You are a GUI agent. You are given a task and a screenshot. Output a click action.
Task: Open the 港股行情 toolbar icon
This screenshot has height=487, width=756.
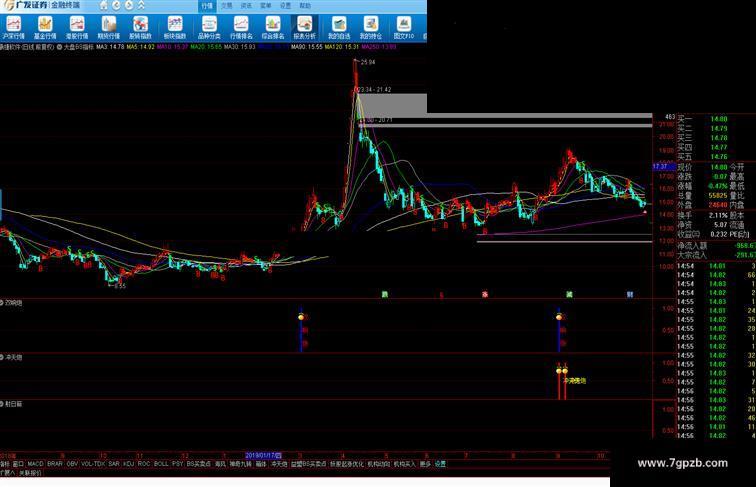77,27
